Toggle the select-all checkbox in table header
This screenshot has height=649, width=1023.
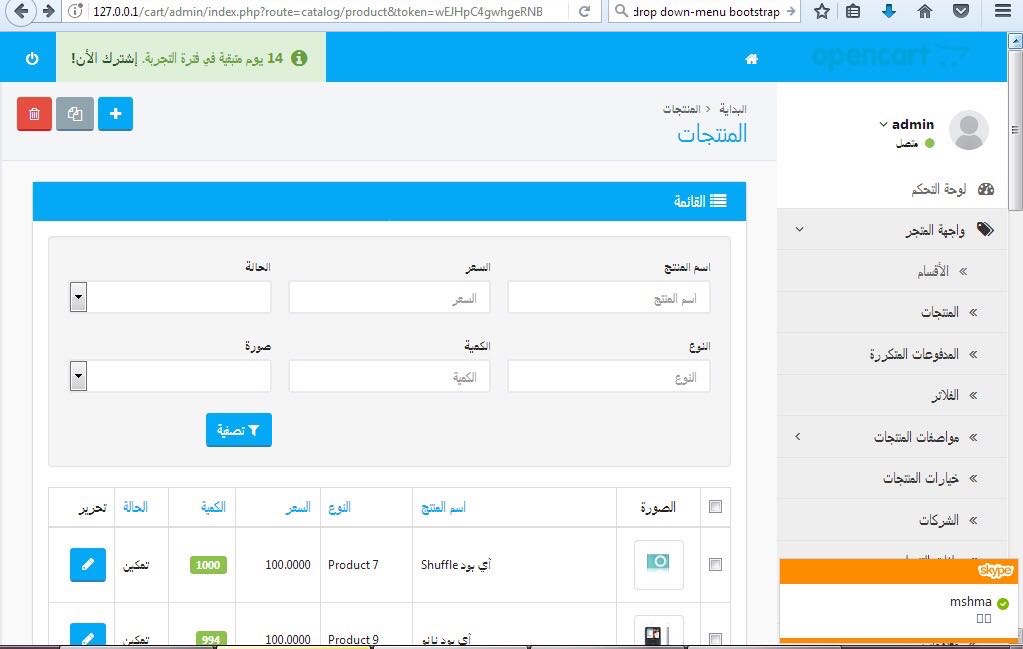(715, 507)
